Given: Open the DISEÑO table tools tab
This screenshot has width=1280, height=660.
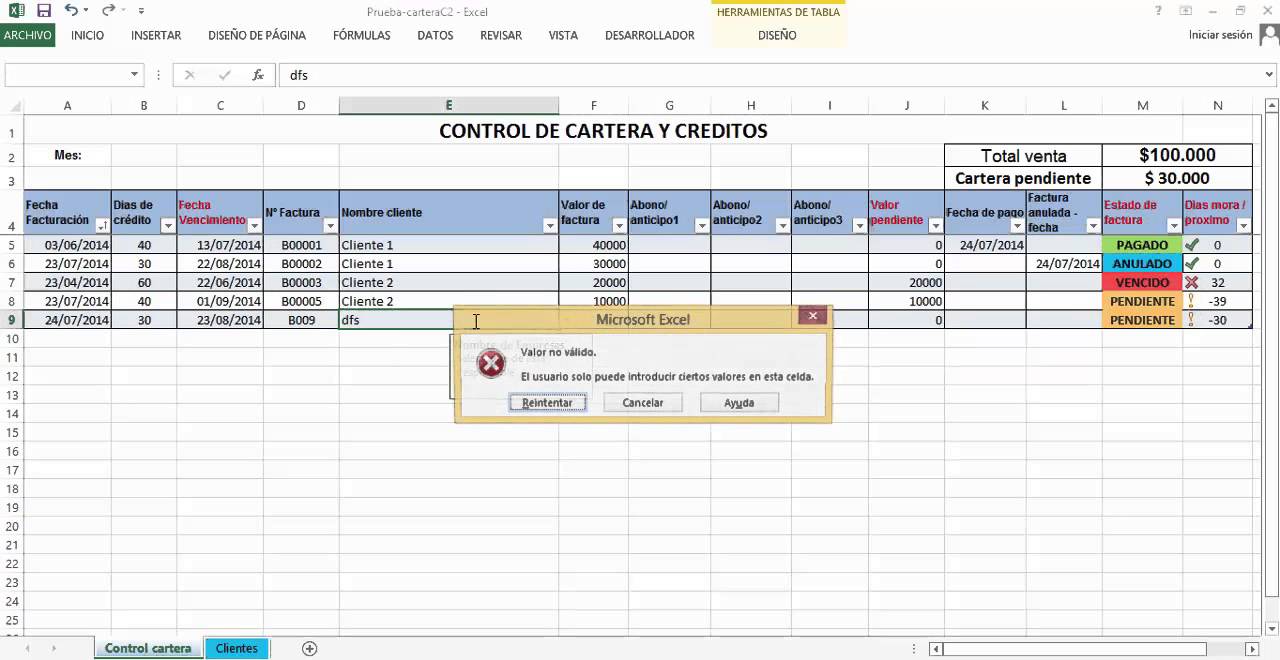Looking at the screenshot, I should coord(777,35).
